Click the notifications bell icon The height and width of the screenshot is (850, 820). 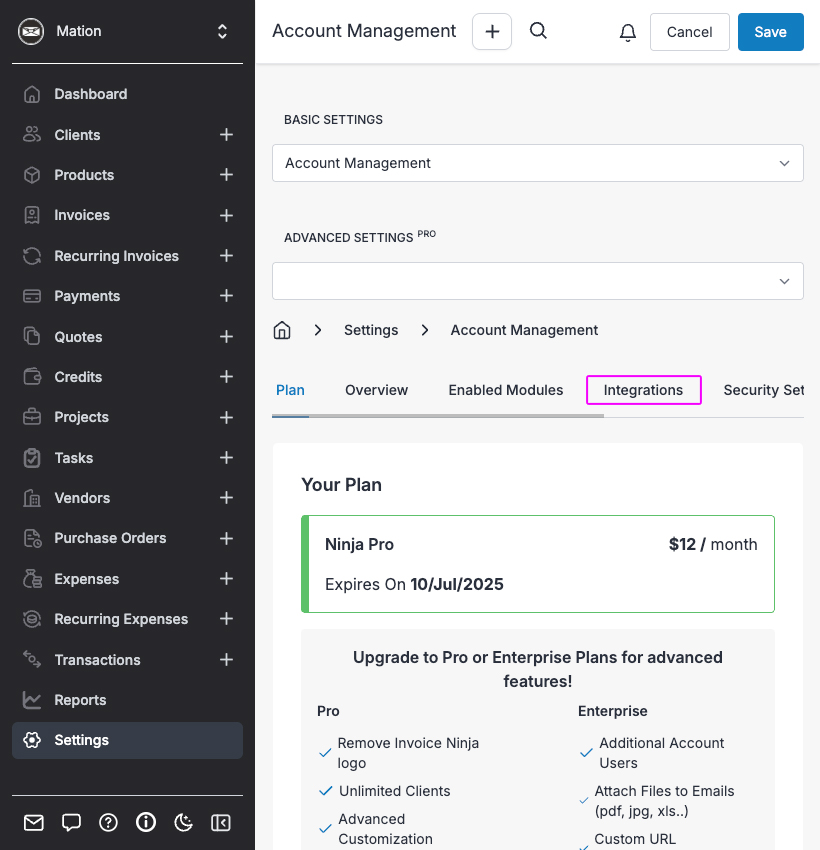pyautogui.click(x=628, y=32)
